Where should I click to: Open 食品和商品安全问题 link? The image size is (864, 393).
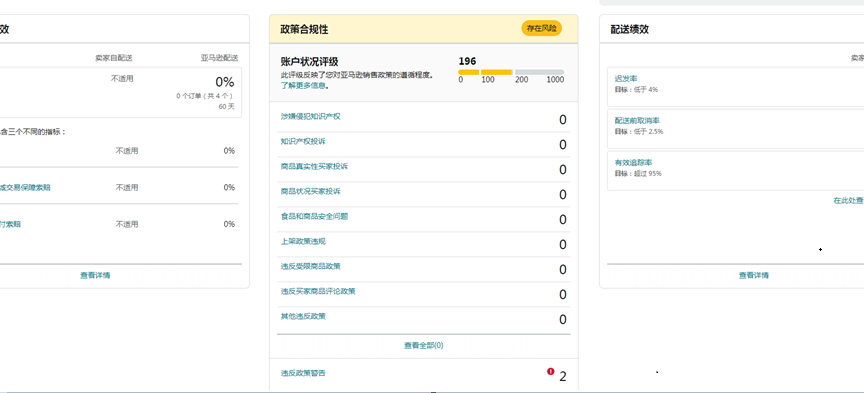point(314,216)
